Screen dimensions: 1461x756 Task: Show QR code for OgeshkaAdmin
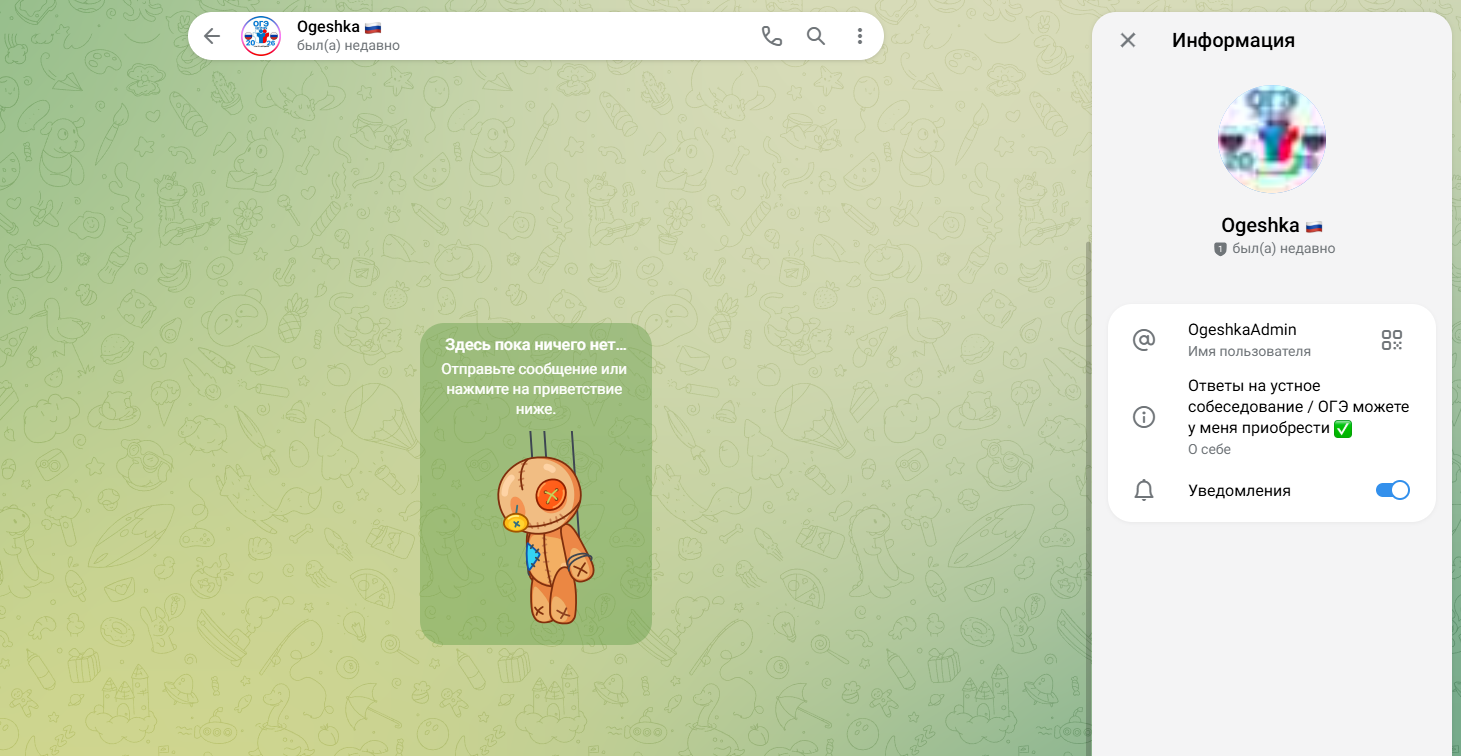(x=1392, y=340)
